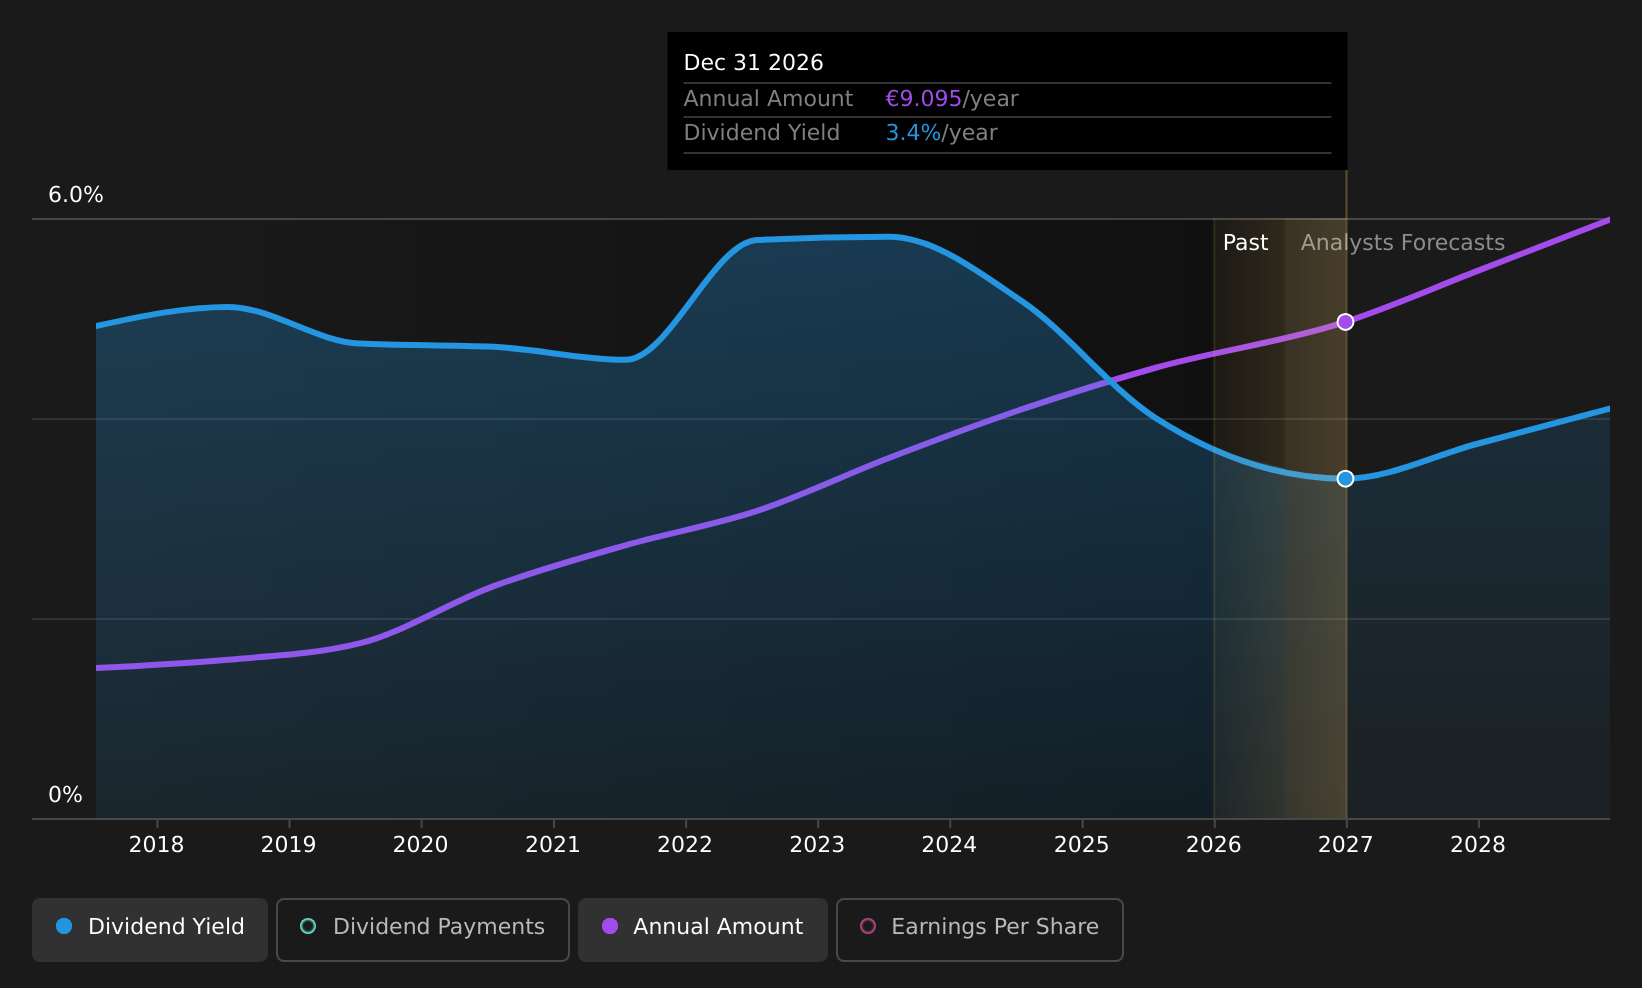The height and width of the screenshot is (988, 1642).
Task: Click the 2028 x-axis label
Action: pyautogui.click(x=1478, y=845)
